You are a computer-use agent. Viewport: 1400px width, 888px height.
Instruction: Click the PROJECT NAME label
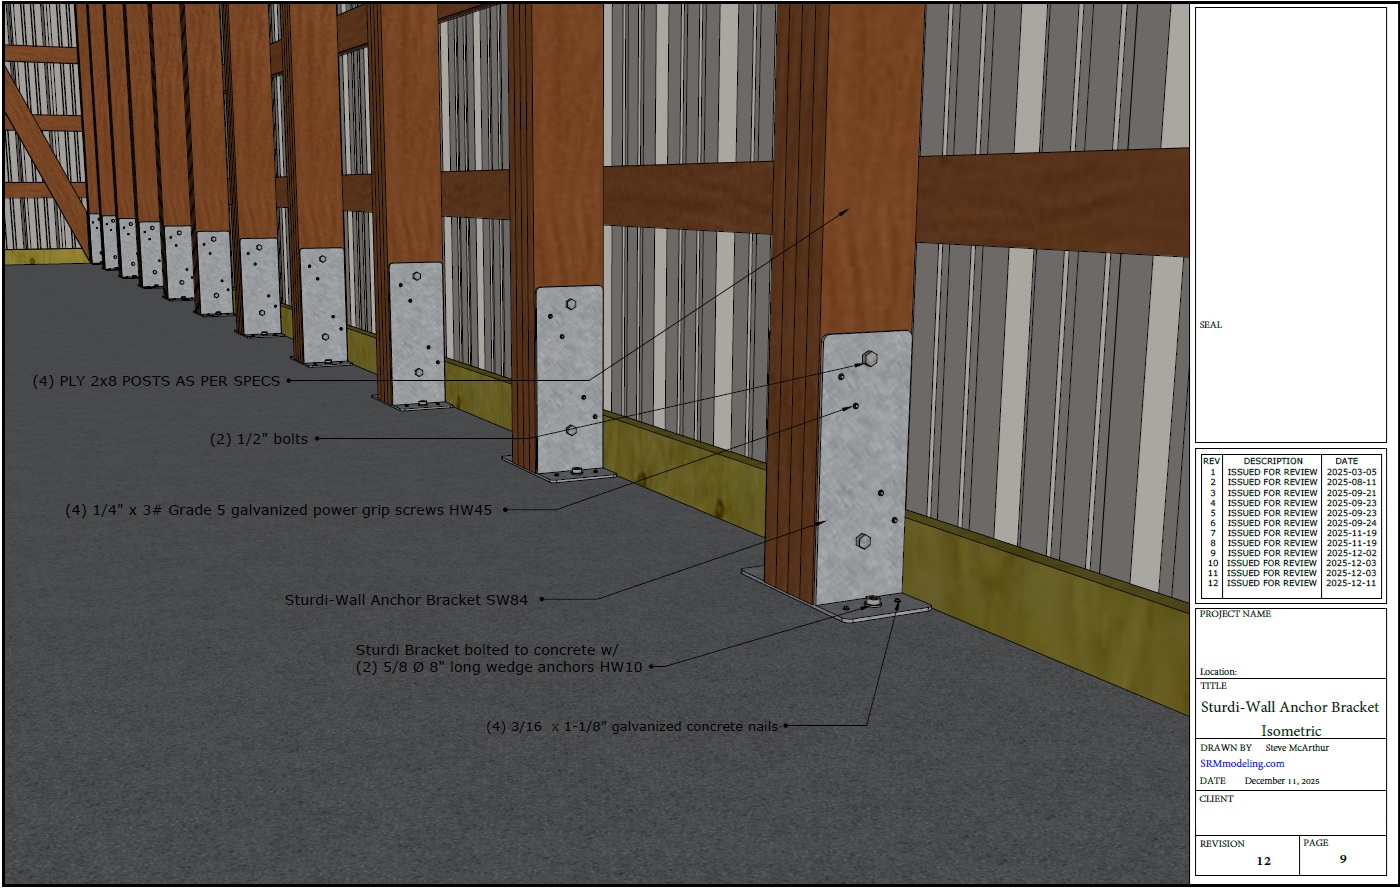1235,614
